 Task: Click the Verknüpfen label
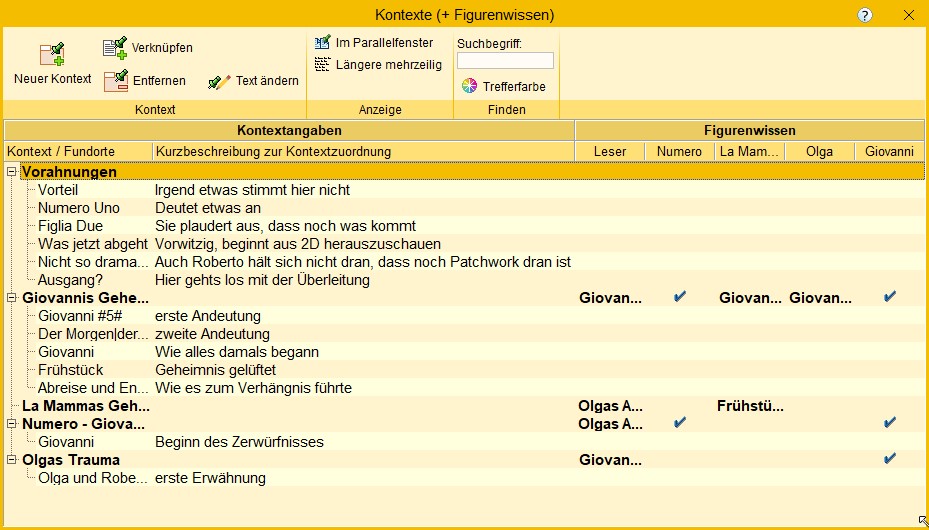click(162, 48)
